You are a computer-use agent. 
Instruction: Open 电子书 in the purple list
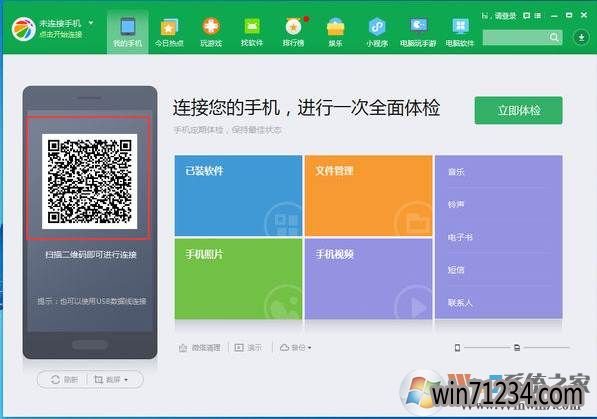(460, 237)
